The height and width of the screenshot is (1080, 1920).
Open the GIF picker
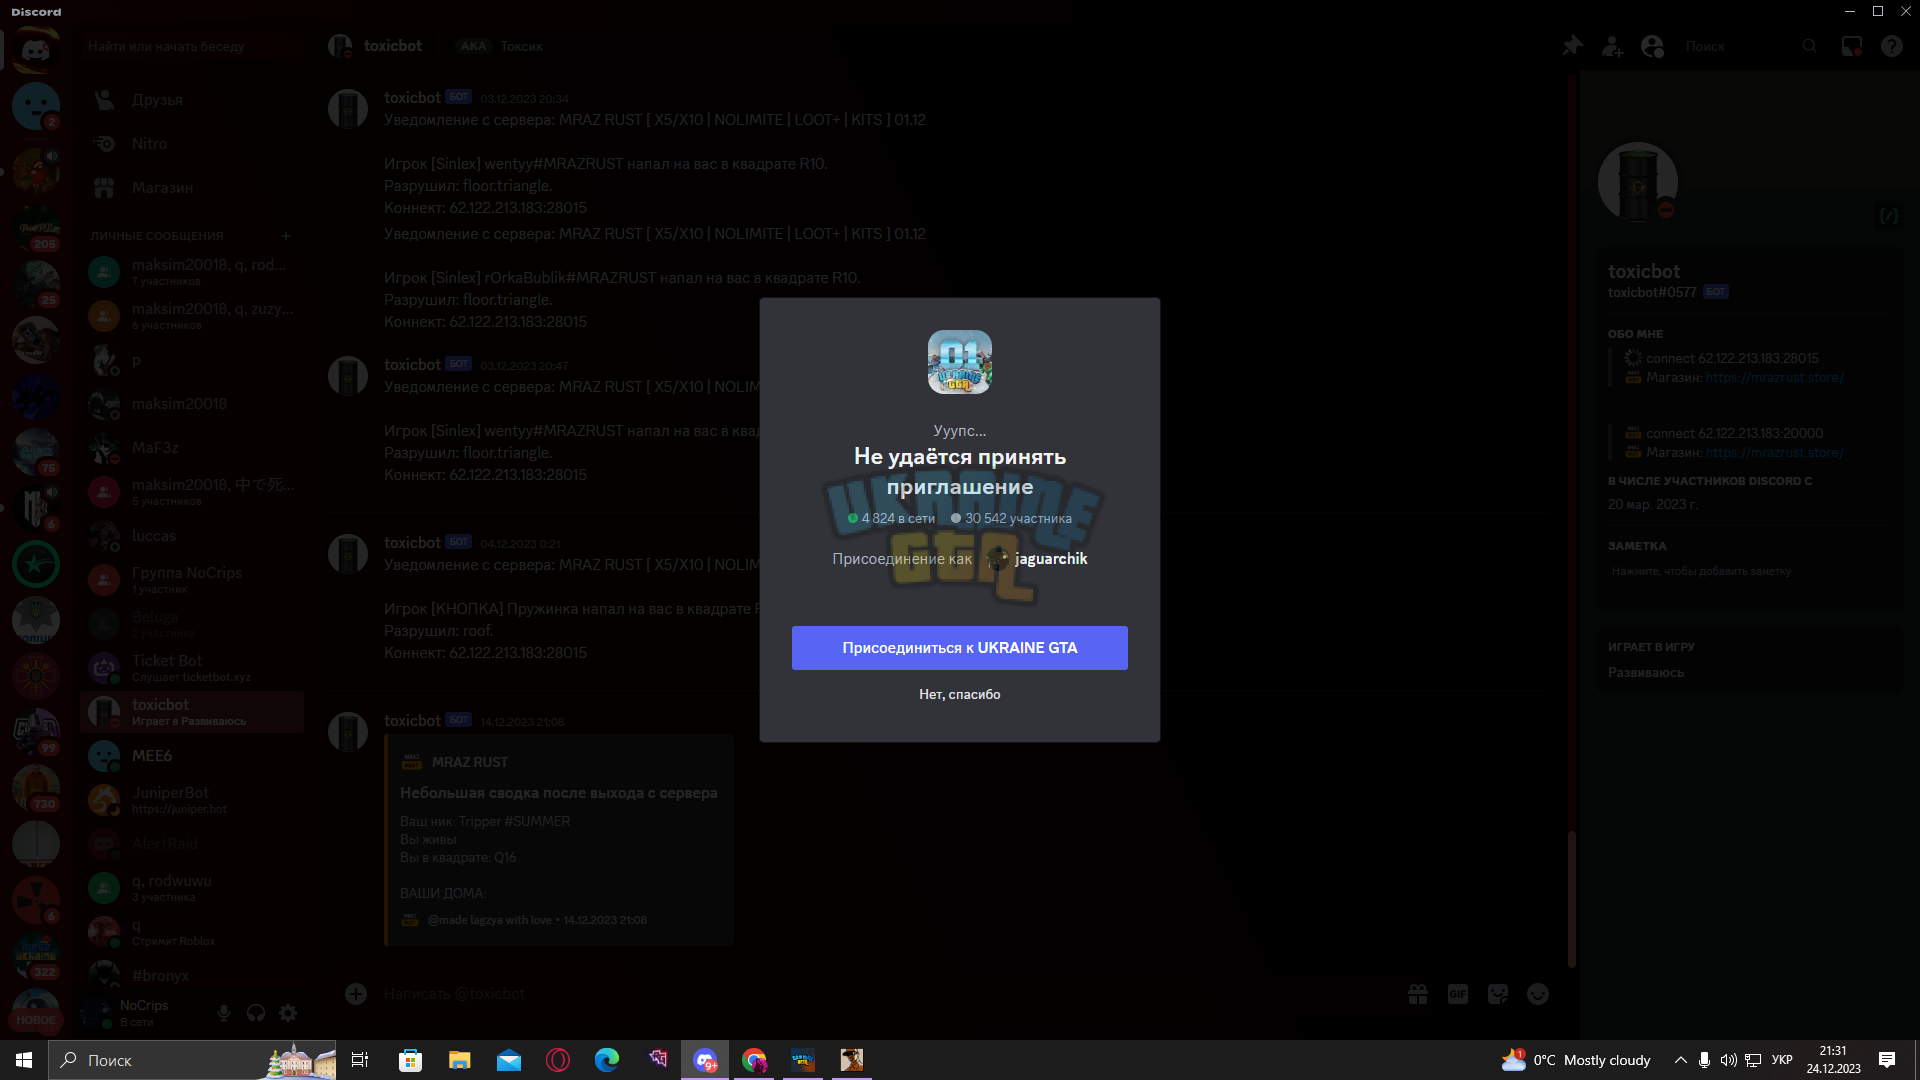click(1458, 994)
